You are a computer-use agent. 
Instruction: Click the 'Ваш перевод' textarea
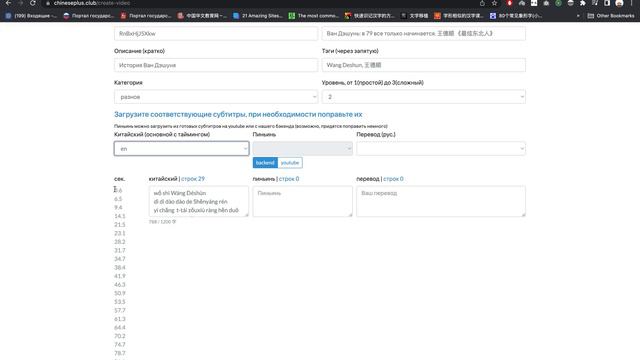(x=441, y=201)
